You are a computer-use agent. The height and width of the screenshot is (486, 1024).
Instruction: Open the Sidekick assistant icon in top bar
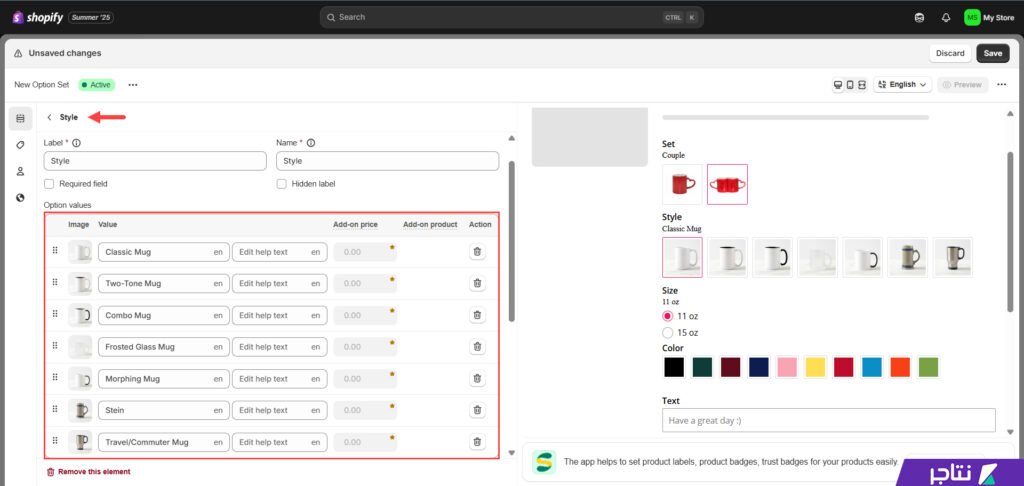(920, 18)
